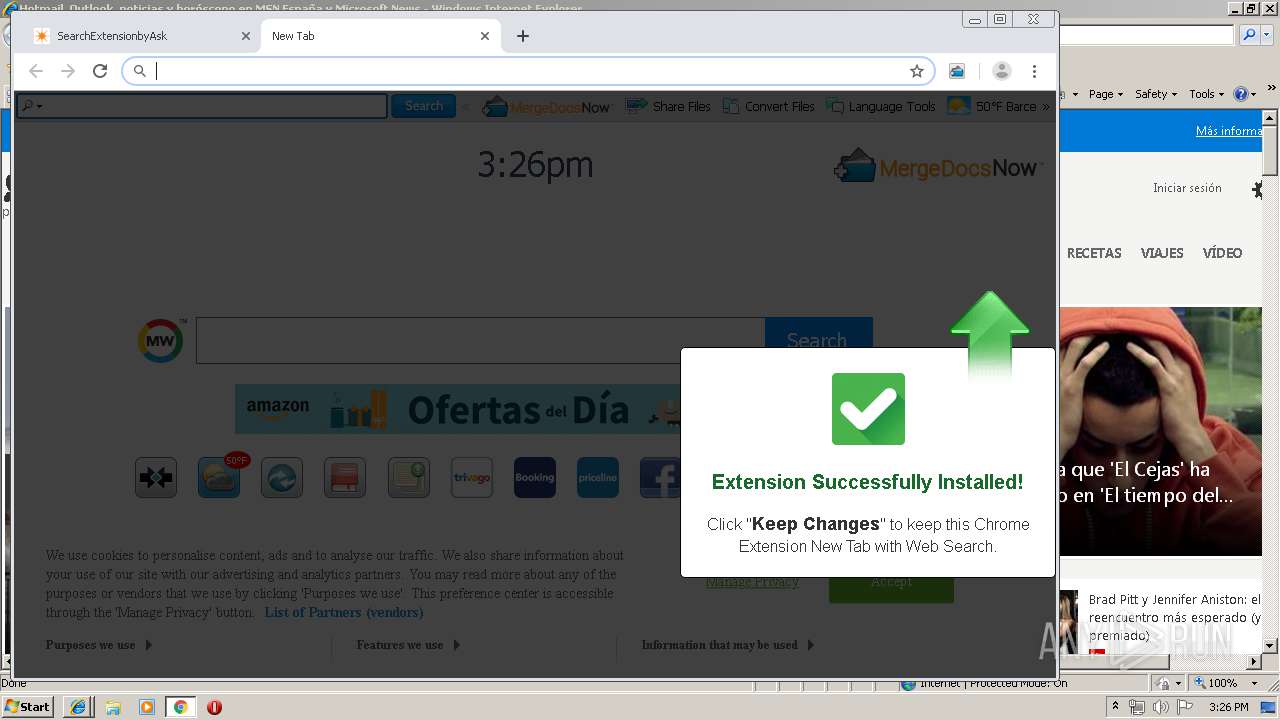Image resolution: width=1280 pixels, height=720 pixels.
Task: Close the New Tab tab
Action: point(485,36)
